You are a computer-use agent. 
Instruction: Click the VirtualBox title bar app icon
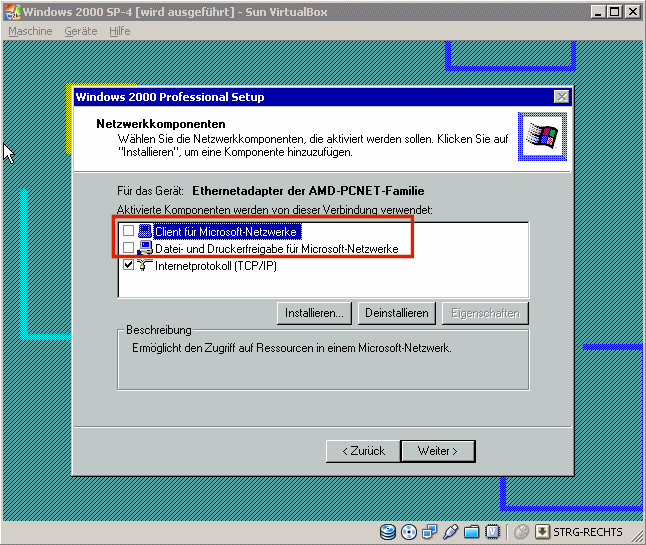tap(11, 12)
